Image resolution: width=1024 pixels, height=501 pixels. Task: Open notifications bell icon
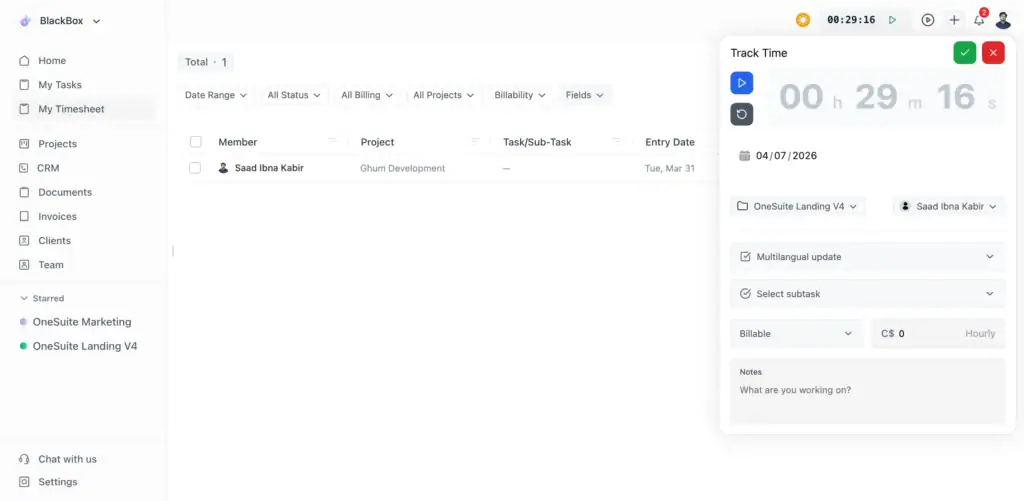pyautogui.click(x=979, y=20)
